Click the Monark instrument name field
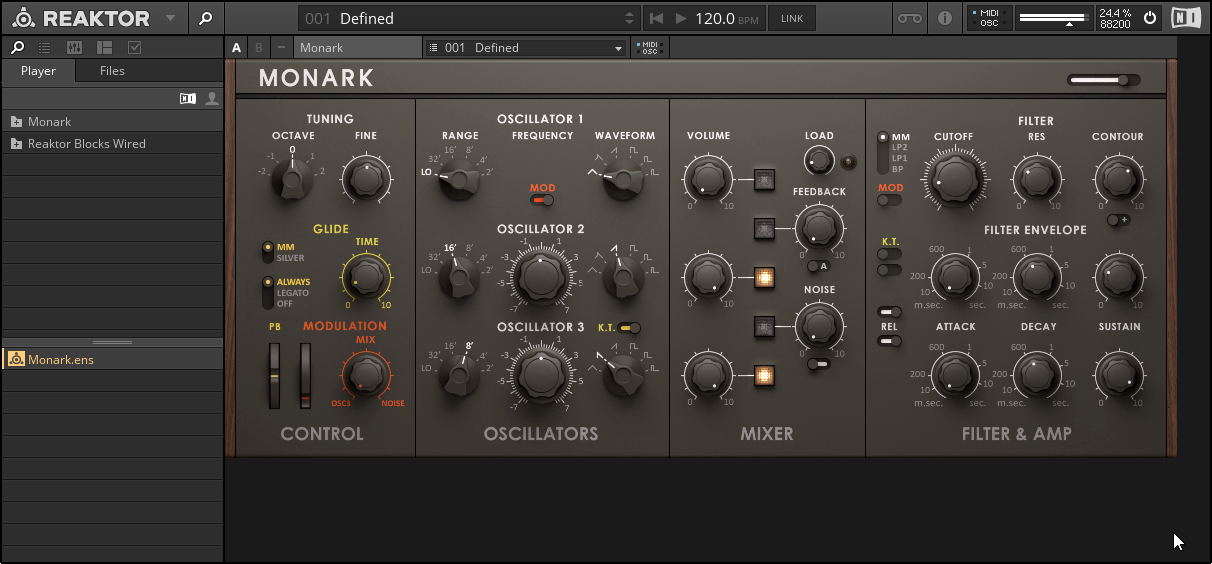The image size is (1212, 564). click(357, 47)
